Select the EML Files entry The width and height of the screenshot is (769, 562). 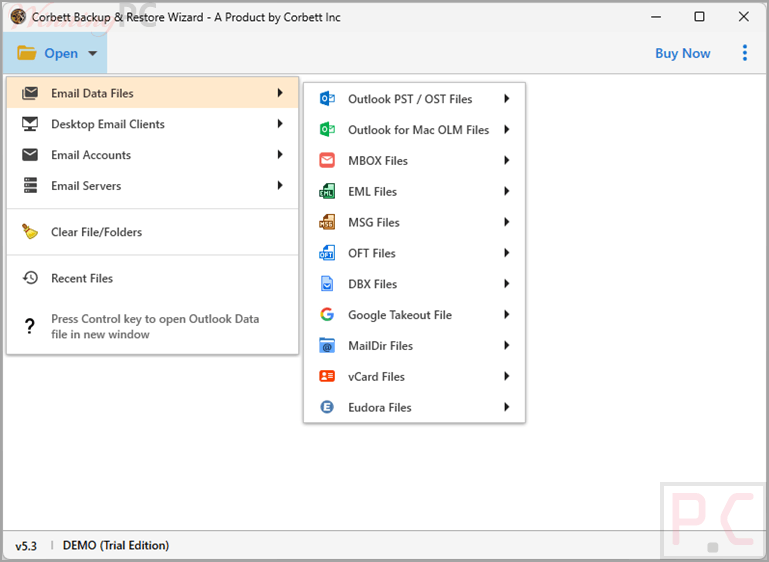414,191
